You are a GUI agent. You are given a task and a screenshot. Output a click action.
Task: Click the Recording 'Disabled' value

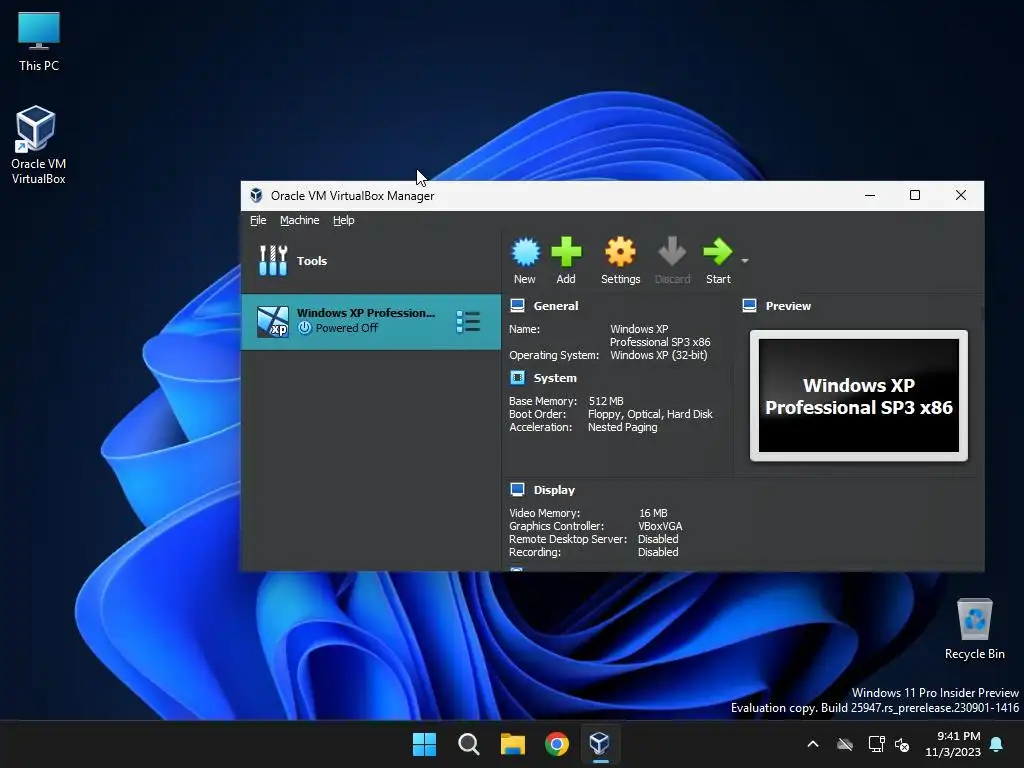(658, 552)
